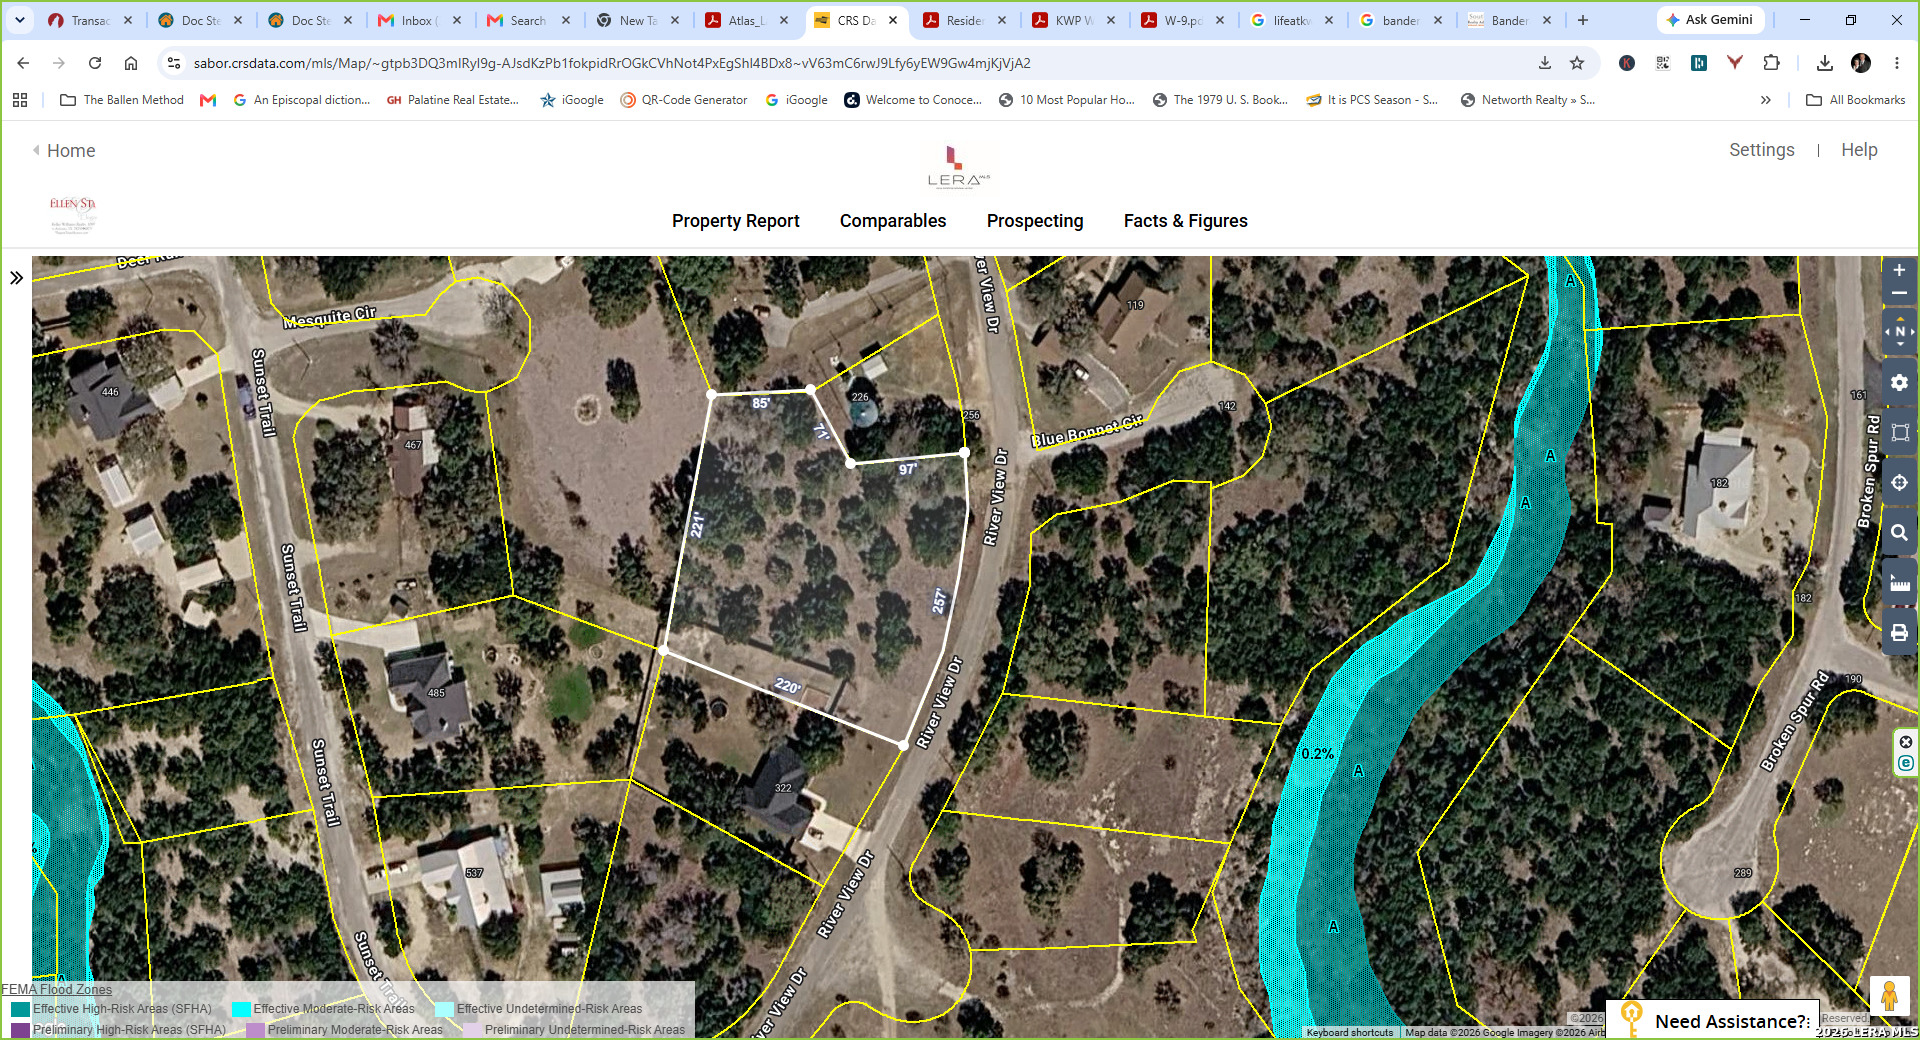
Task: Open the tab search dropdown arrow
Action: (20, 20)
